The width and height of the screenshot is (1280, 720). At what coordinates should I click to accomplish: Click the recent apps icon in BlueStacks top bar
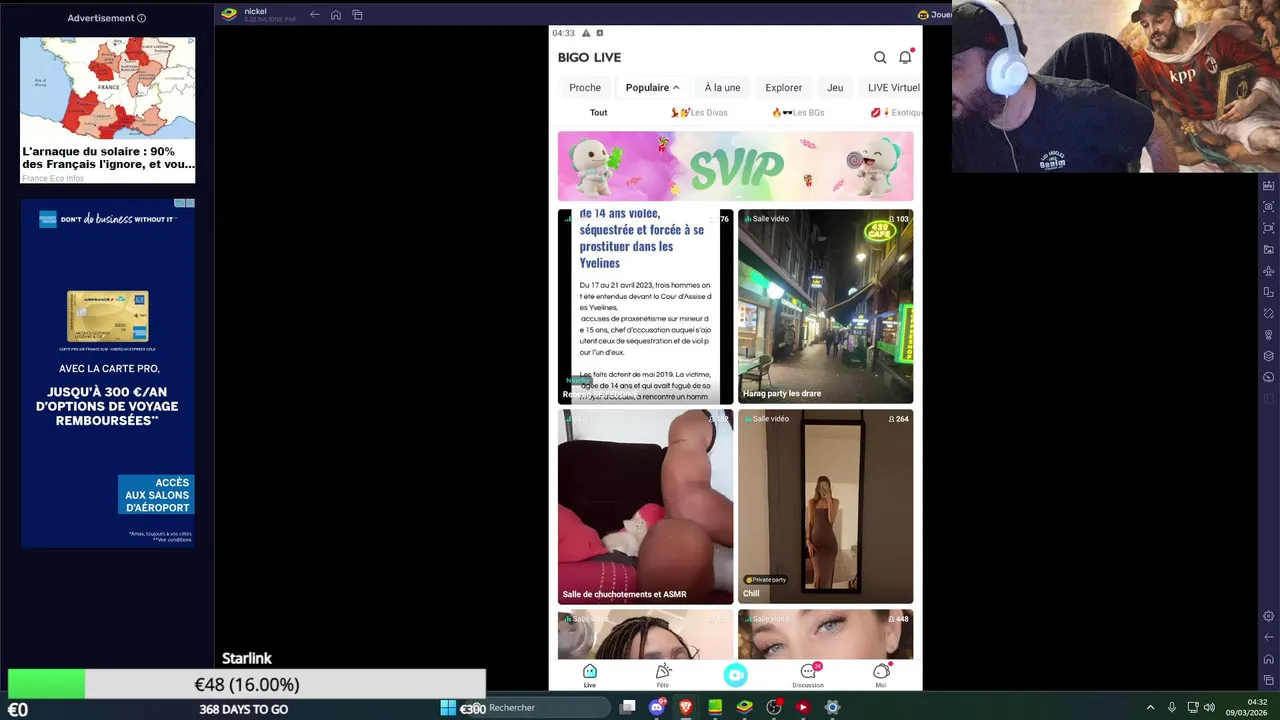[x=357, y=14]
